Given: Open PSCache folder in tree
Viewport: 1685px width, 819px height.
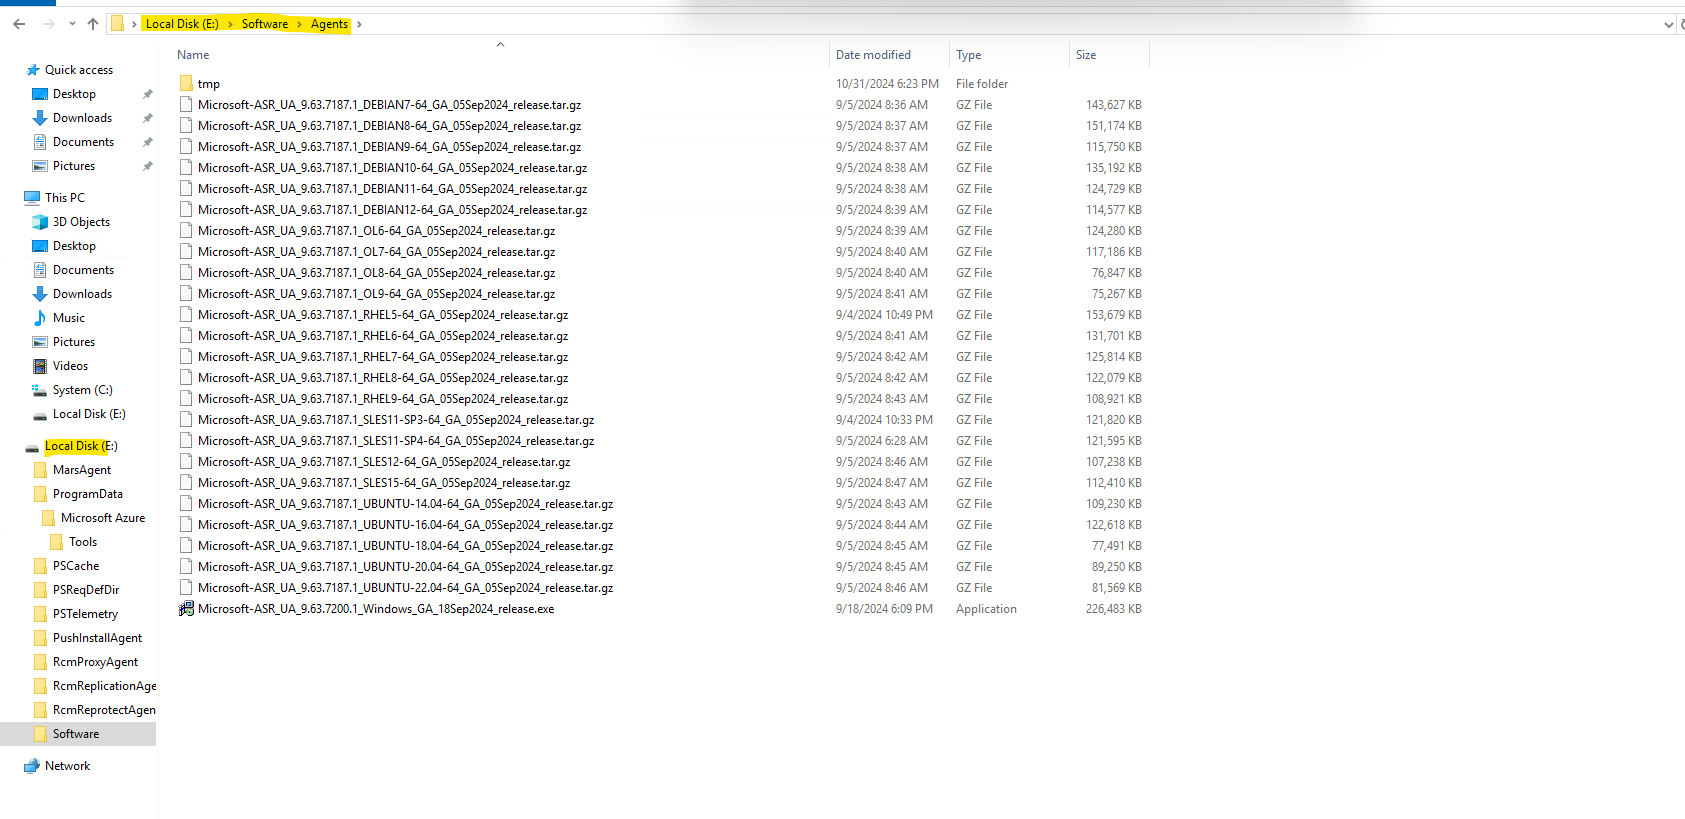Looking at the screenshot, I should pyautogui.click(x=76, y=566).
